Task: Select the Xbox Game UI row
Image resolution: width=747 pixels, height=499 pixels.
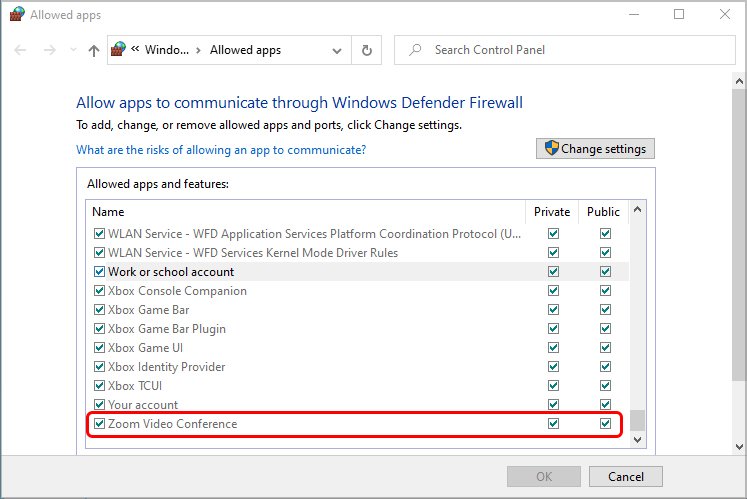Action: click(357, 348)
